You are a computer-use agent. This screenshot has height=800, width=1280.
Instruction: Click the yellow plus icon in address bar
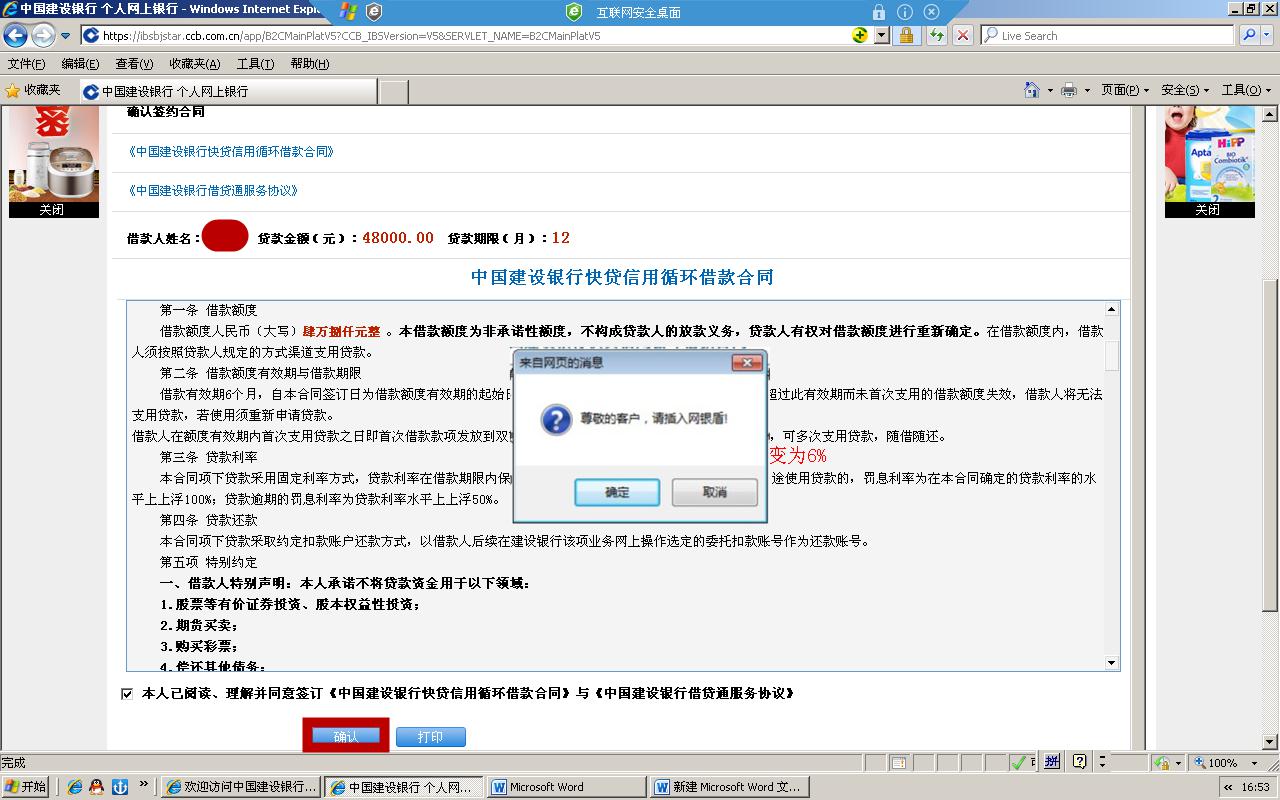click(x=860, y=35)
